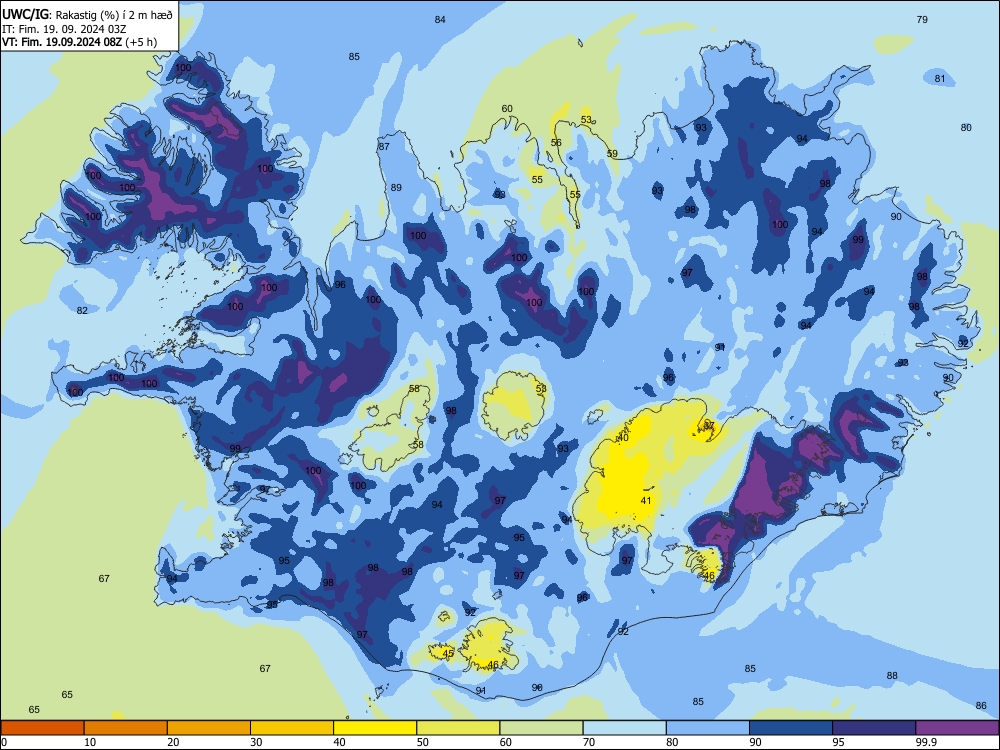Pick the 95–99.9 indigo legend swatch
Screen dimensions: 1000x750
[x=874, y=728]
